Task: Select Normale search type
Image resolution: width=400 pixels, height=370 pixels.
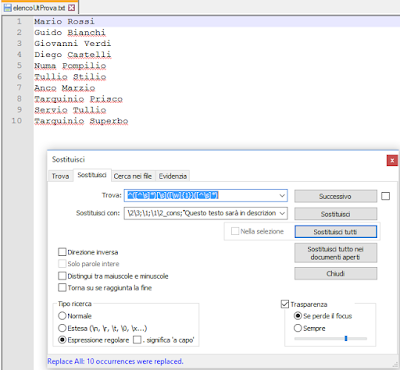Action: point(62,316)
